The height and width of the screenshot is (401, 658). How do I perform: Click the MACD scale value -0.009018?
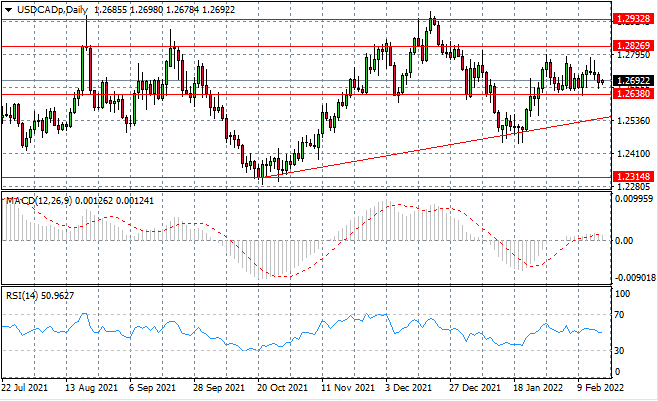tap(634, 278)
